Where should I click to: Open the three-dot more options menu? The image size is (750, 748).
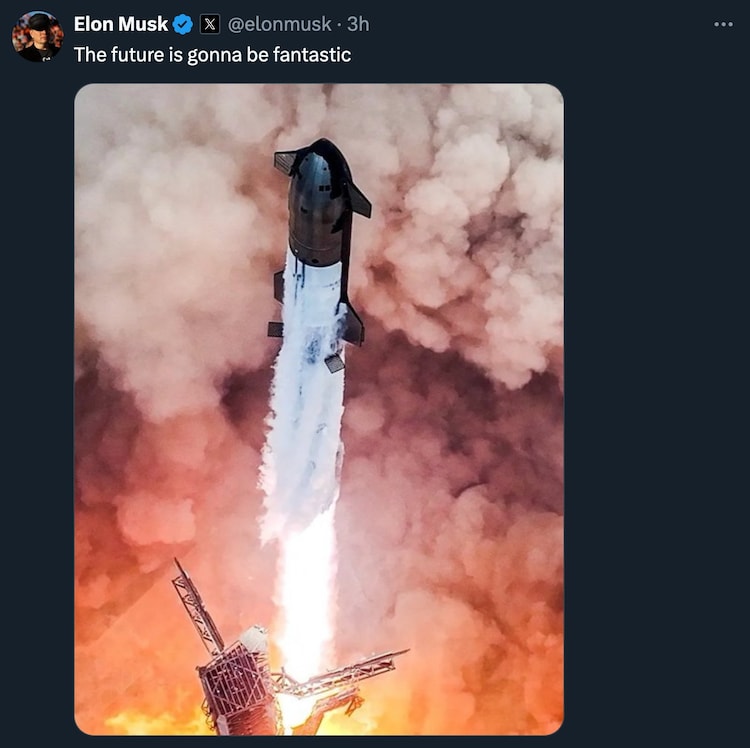723,24
